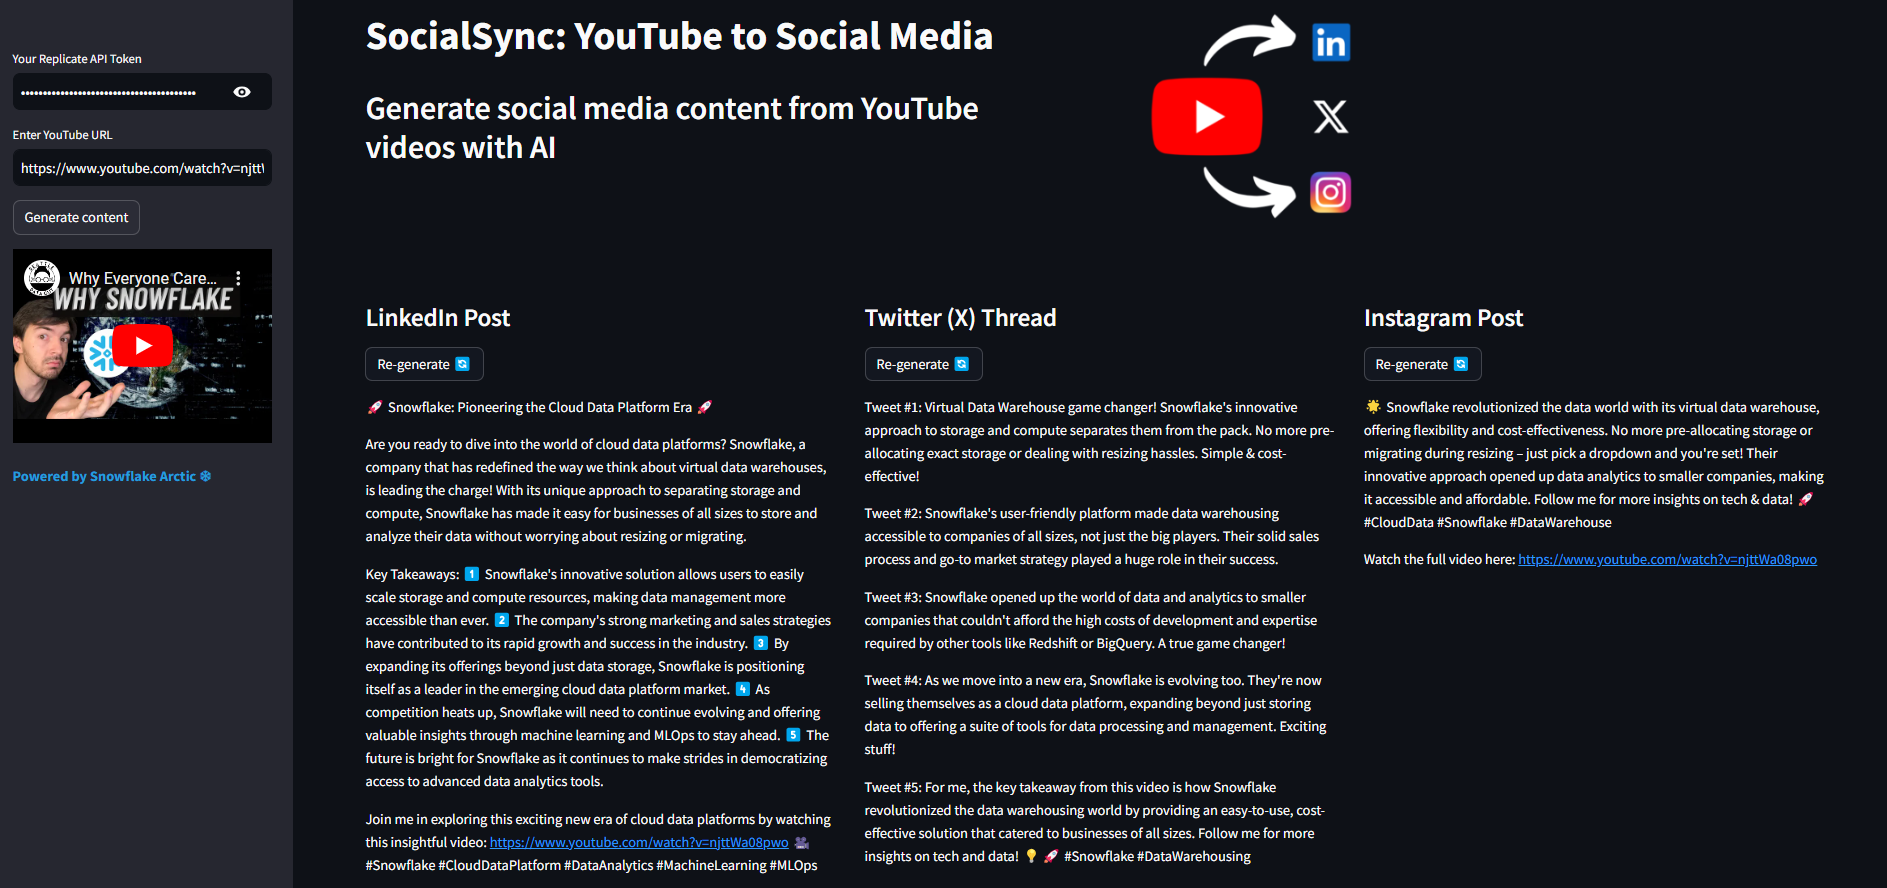Toggle API token visibility eye icon
The height and width of the screenshot is (888, 1887).
point(242,92)
